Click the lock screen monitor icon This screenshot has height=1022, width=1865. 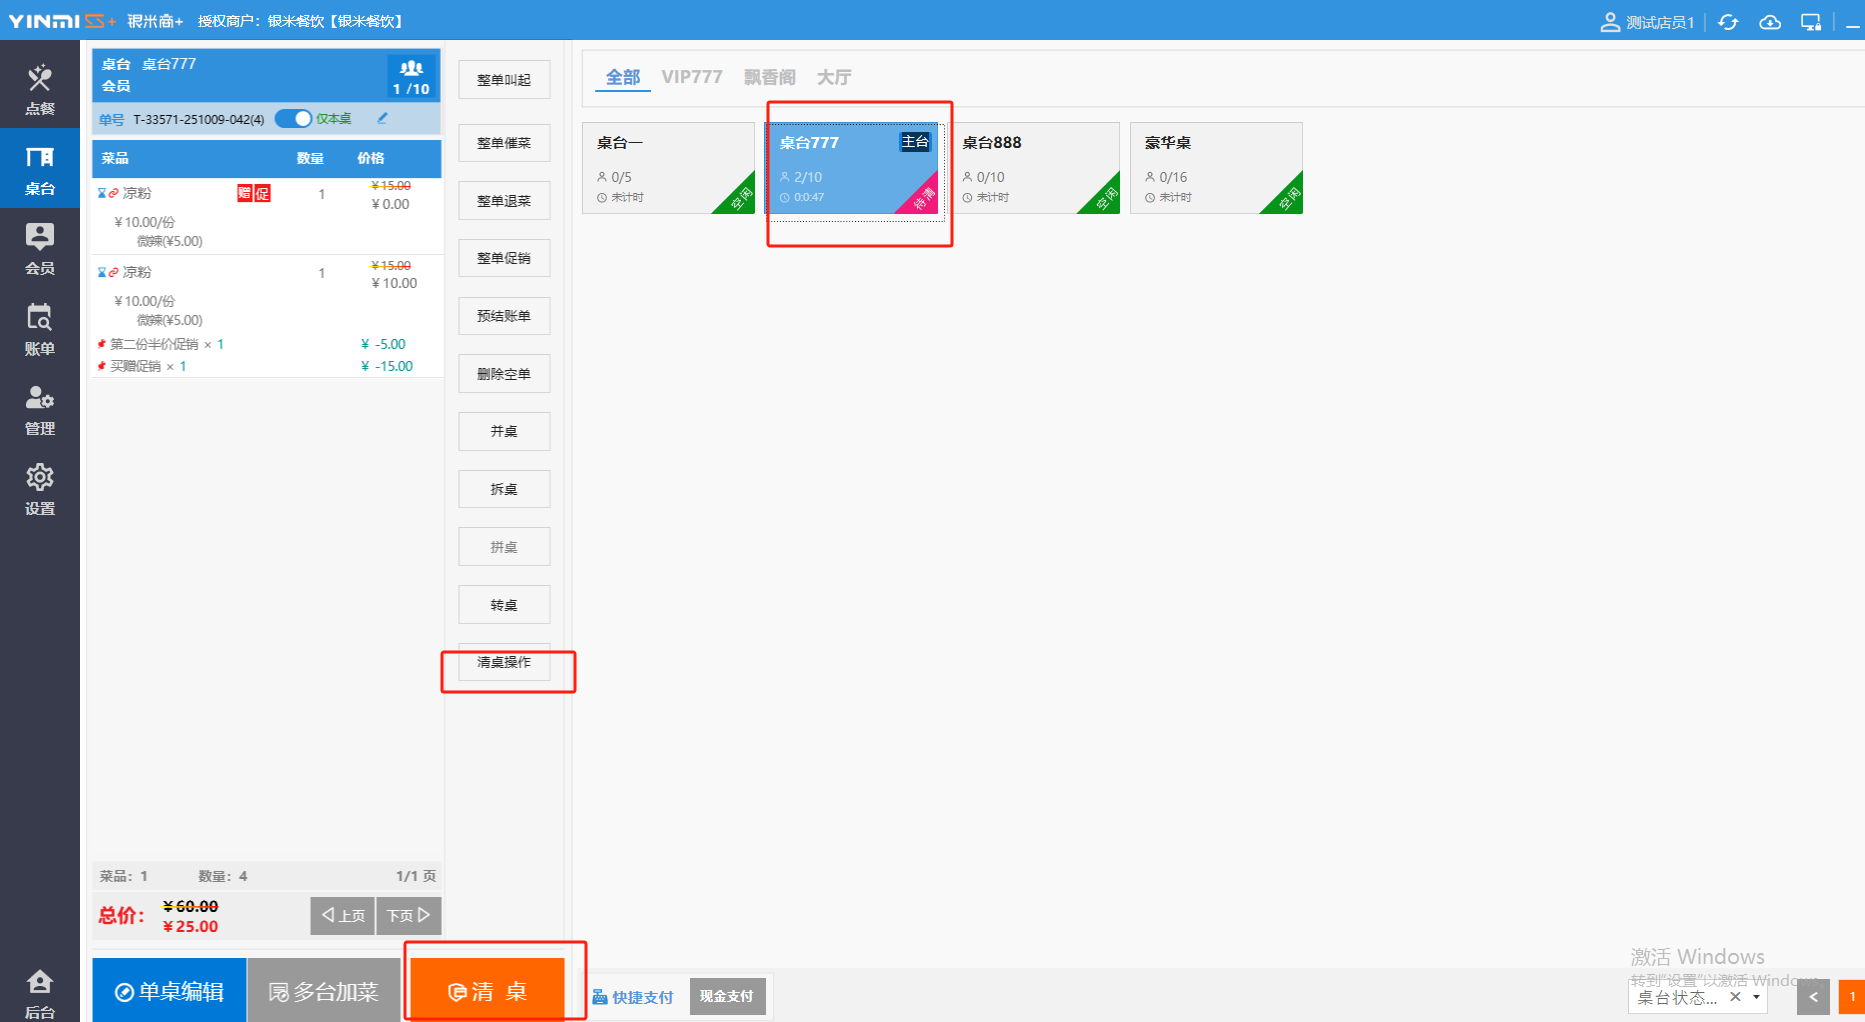click(1811, 22)
